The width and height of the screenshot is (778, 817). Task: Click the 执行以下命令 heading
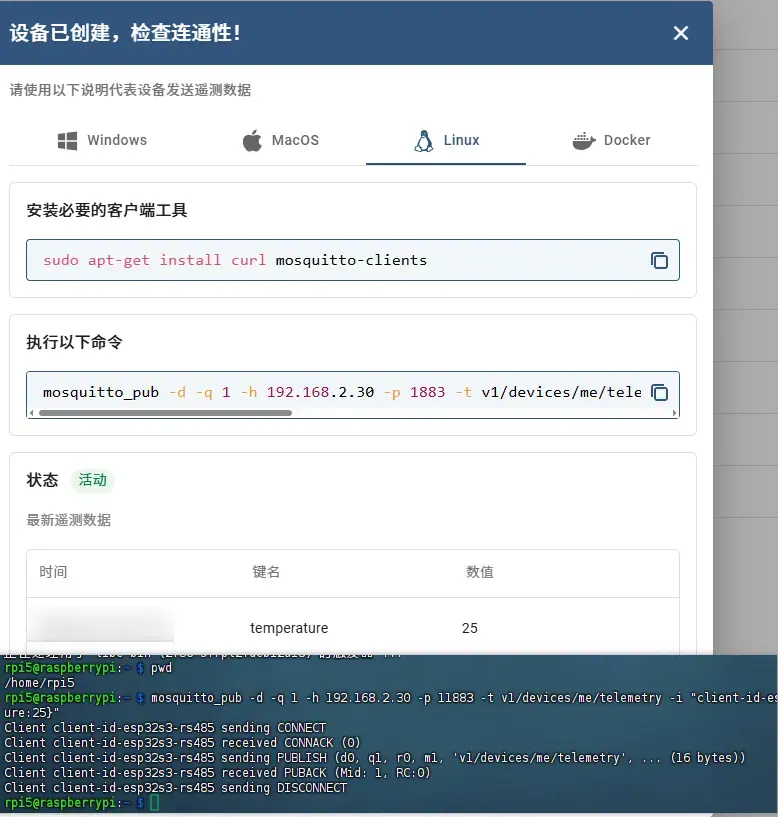[75, 342]
